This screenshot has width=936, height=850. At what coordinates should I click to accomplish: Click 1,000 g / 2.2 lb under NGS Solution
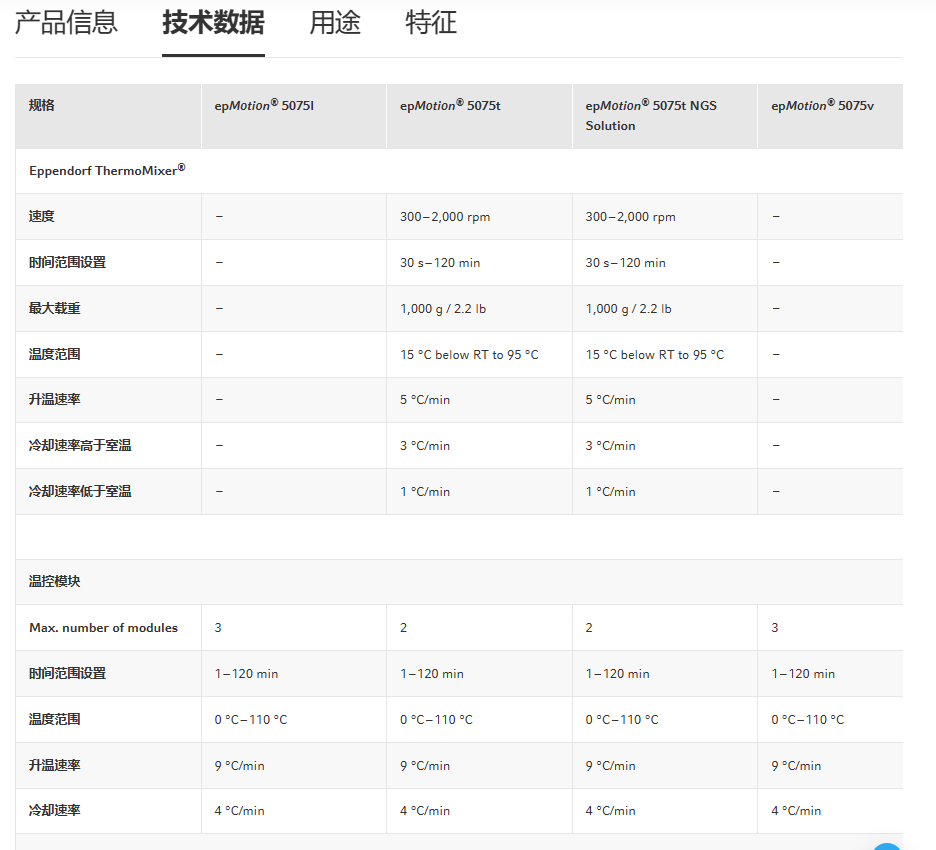coord(629,309)
